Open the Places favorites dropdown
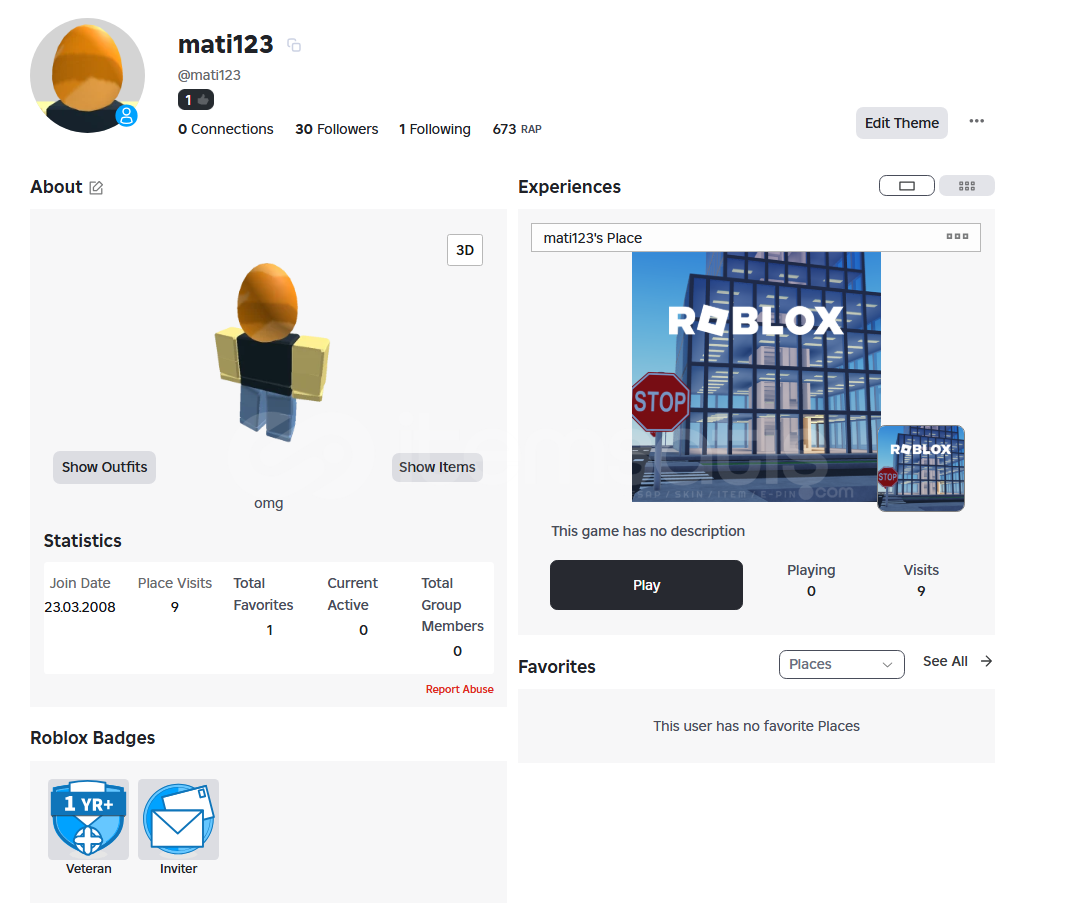This screenshot has width=1080, height=911. click(x=842, y=664)
